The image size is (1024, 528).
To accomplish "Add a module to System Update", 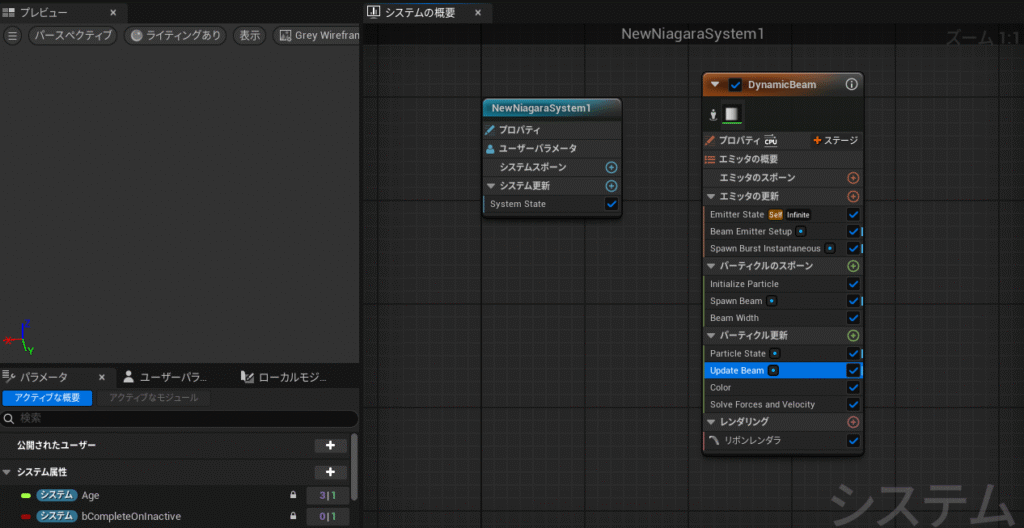I will (611, 186).
